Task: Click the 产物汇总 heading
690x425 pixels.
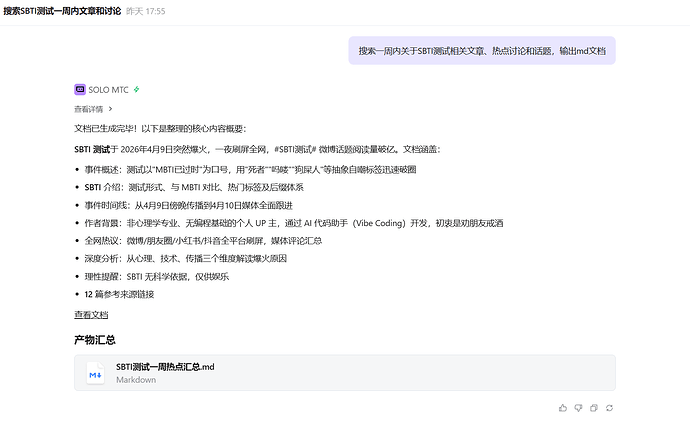Action: (x=95, y=340)
